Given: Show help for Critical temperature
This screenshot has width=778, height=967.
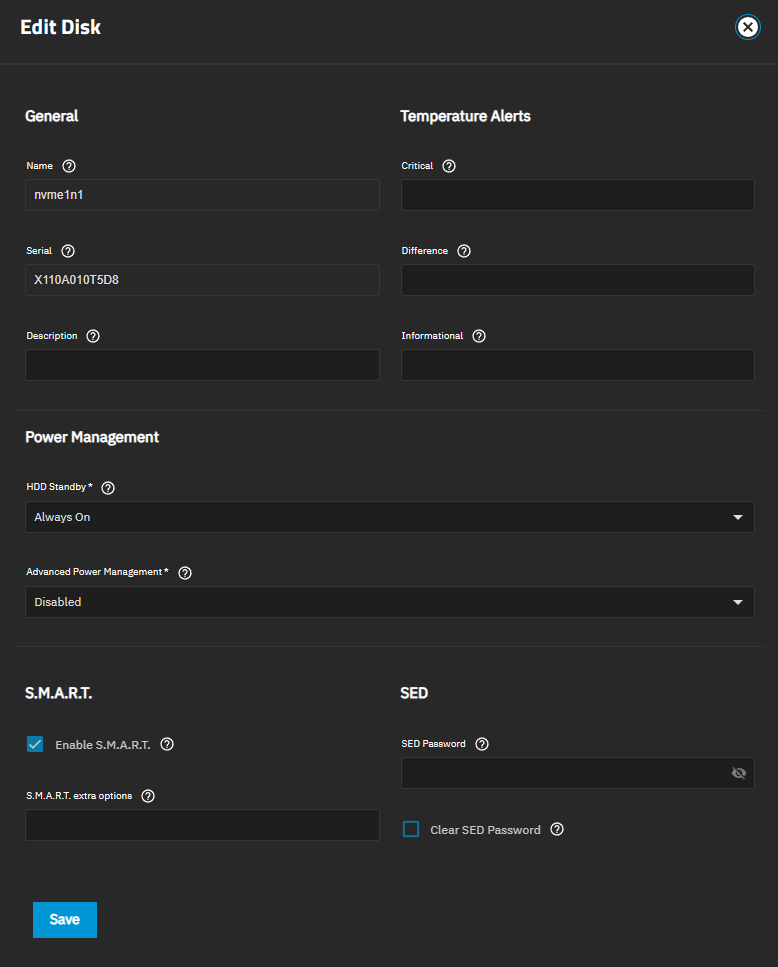Looking at the screenshot, I should pos(449,166).
